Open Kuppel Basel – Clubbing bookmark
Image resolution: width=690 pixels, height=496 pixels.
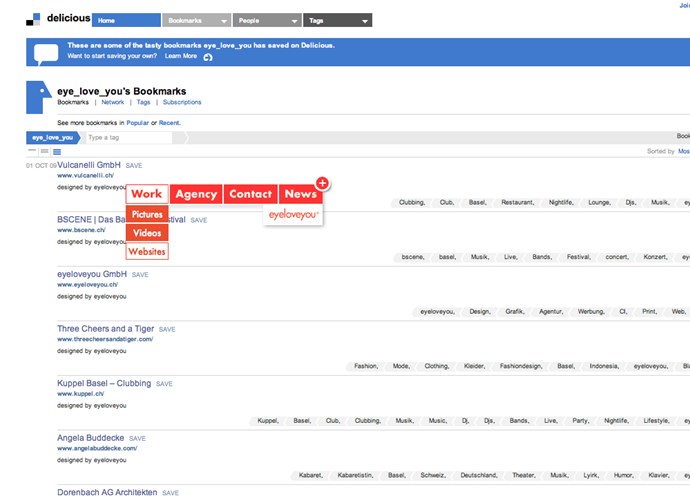pos(104,383)
